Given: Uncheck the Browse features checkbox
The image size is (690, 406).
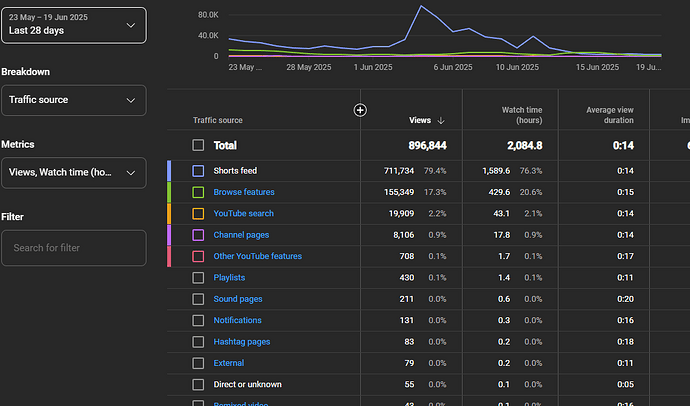Looking at the screenshot, I should 198,192.
